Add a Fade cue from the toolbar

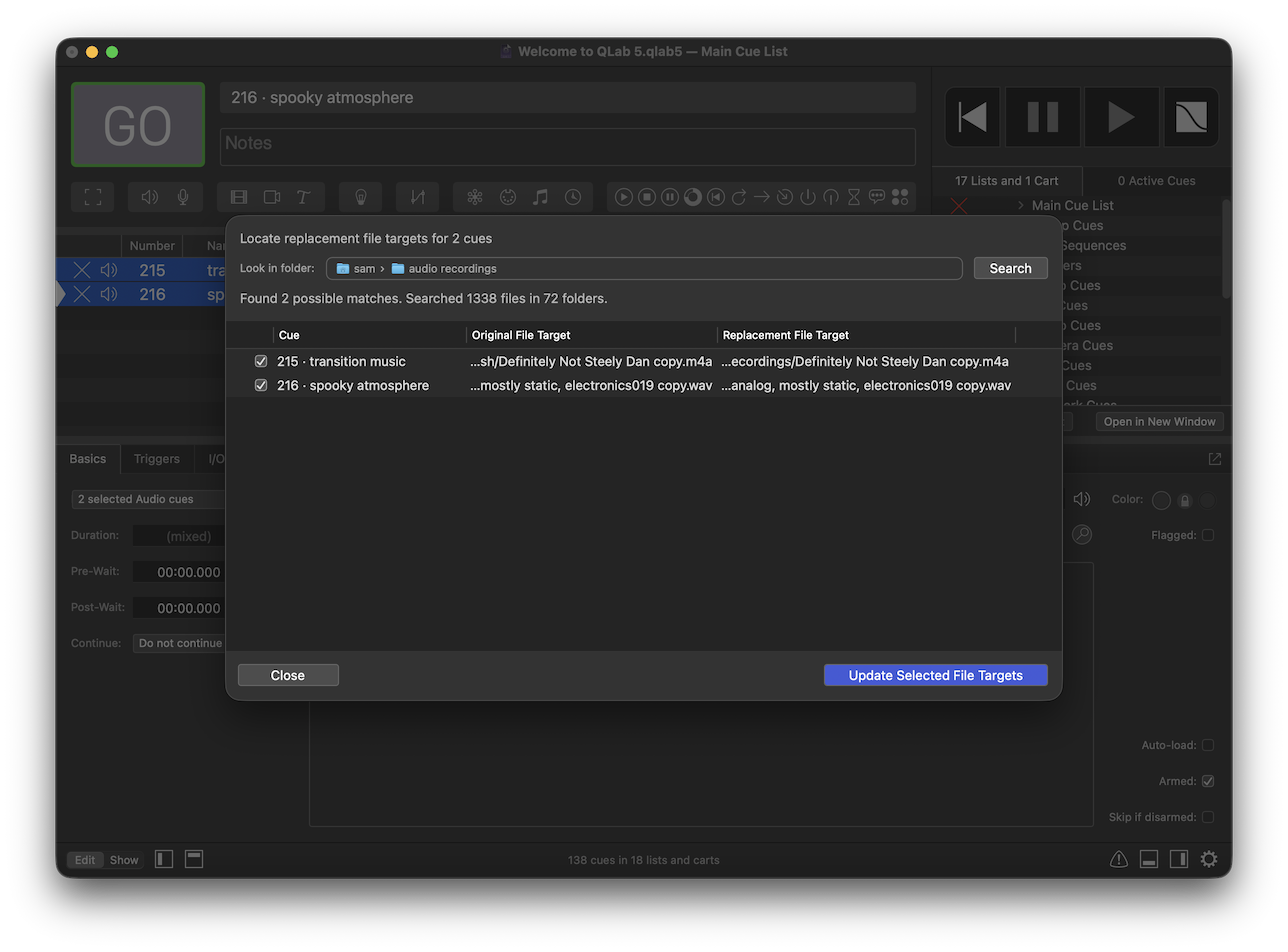tap(417, 197)
